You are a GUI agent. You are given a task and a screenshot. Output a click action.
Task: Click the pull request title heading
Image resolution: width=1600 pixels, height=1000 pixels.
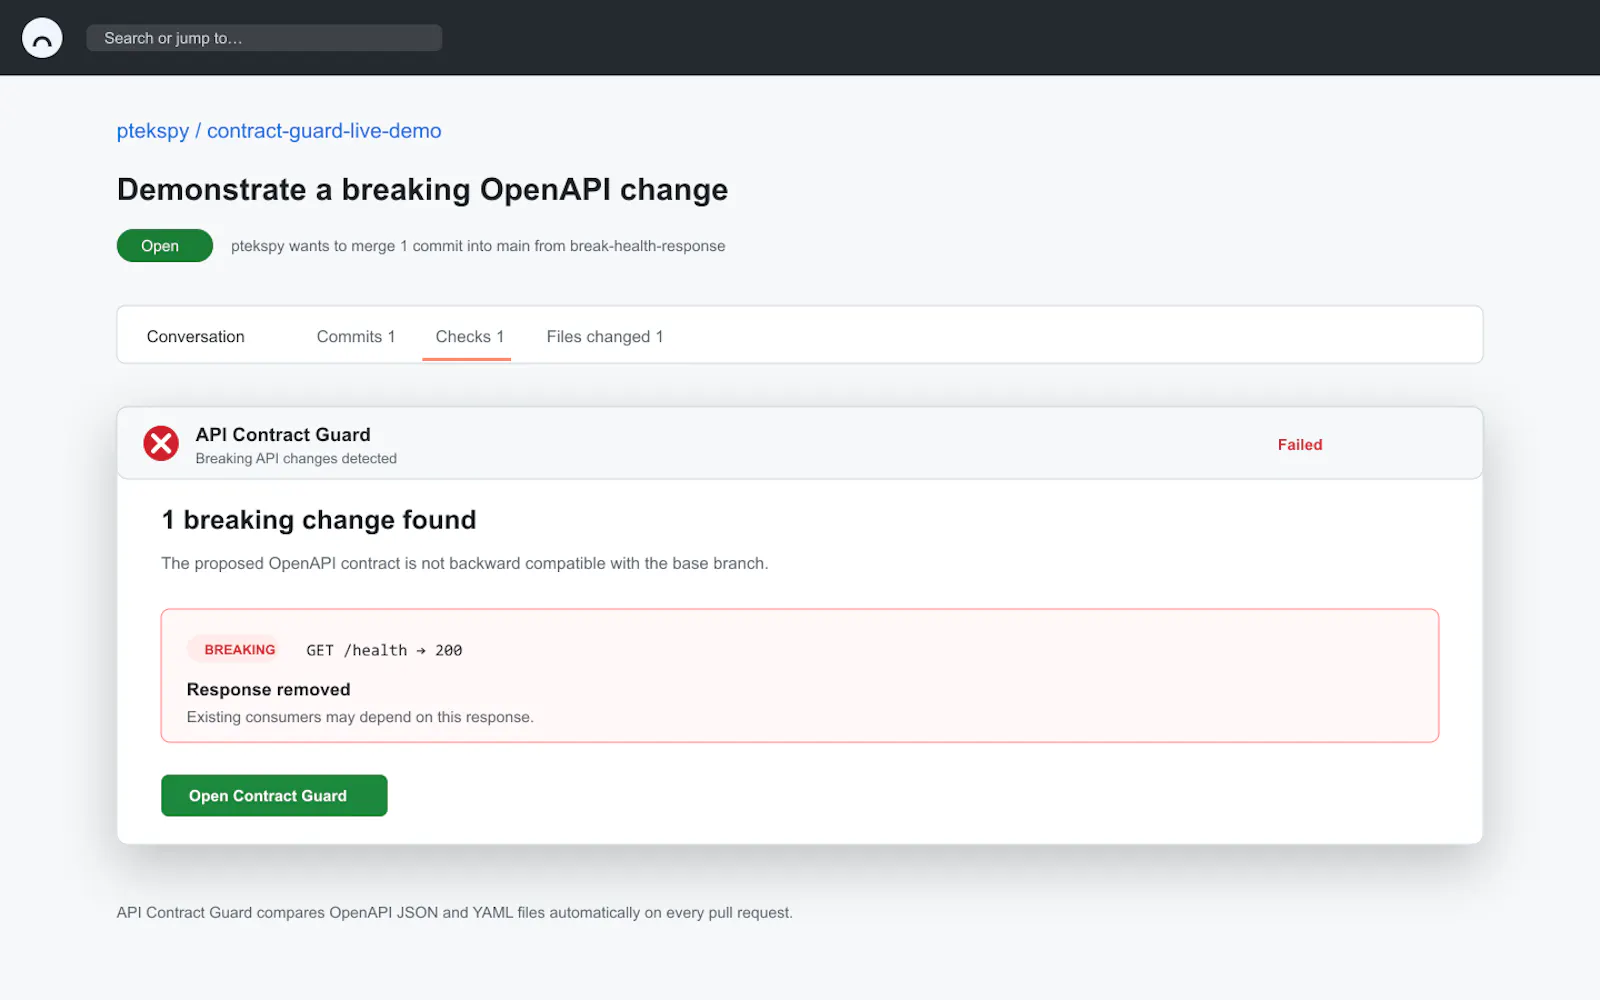(423, 190)
